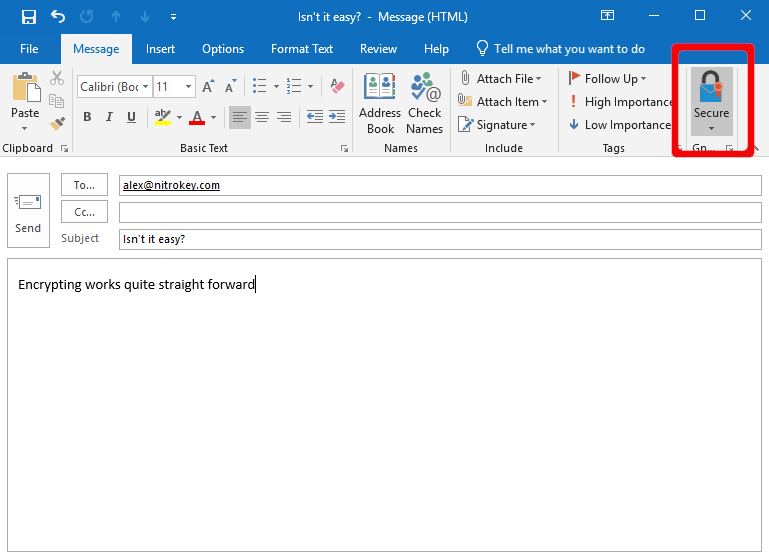Open the font name dropdown
The image size is (769, 560).
pyautogui.click(x=145, y=87)
